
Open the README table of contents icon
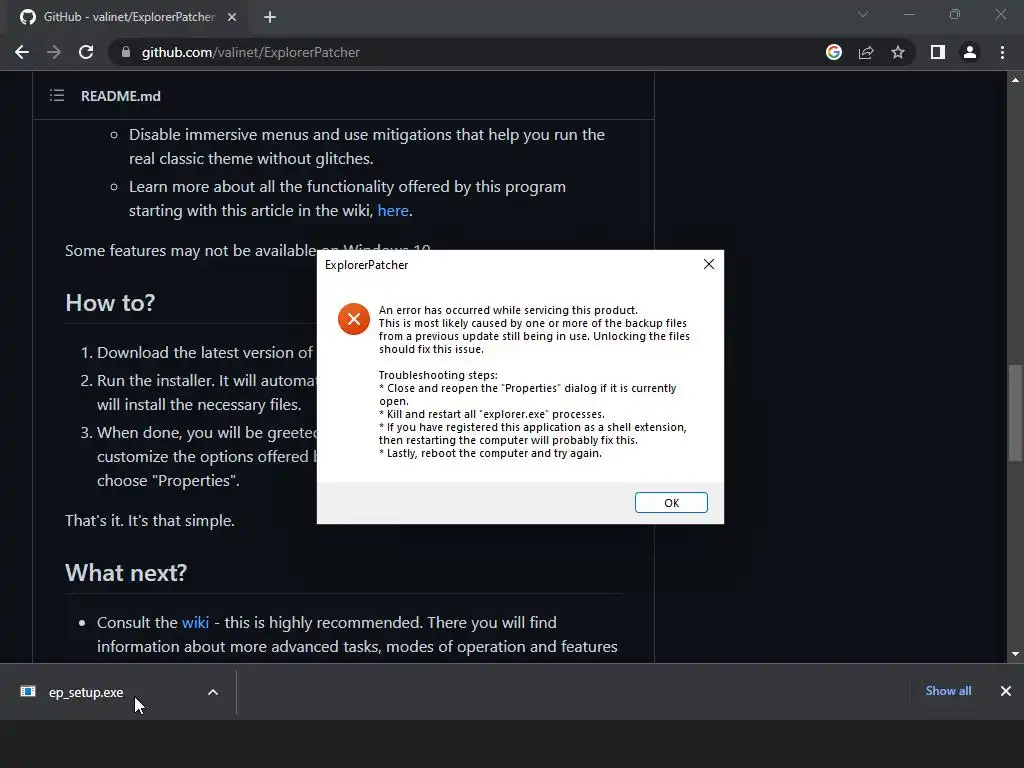click(x=57, y=96)
